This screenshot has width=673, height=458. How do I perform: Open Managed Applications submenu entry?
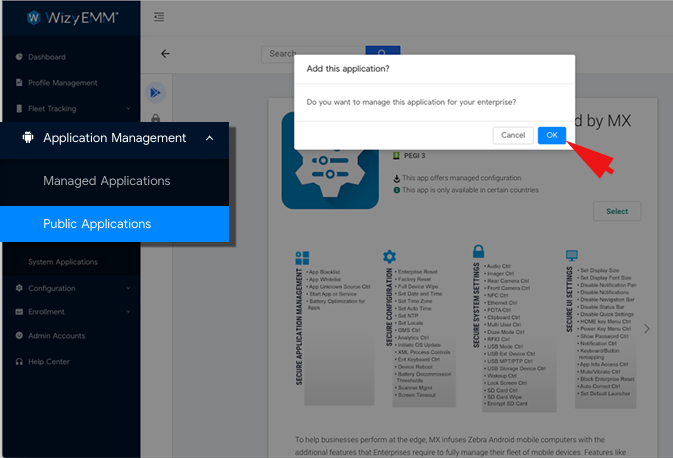click(106, 181)
